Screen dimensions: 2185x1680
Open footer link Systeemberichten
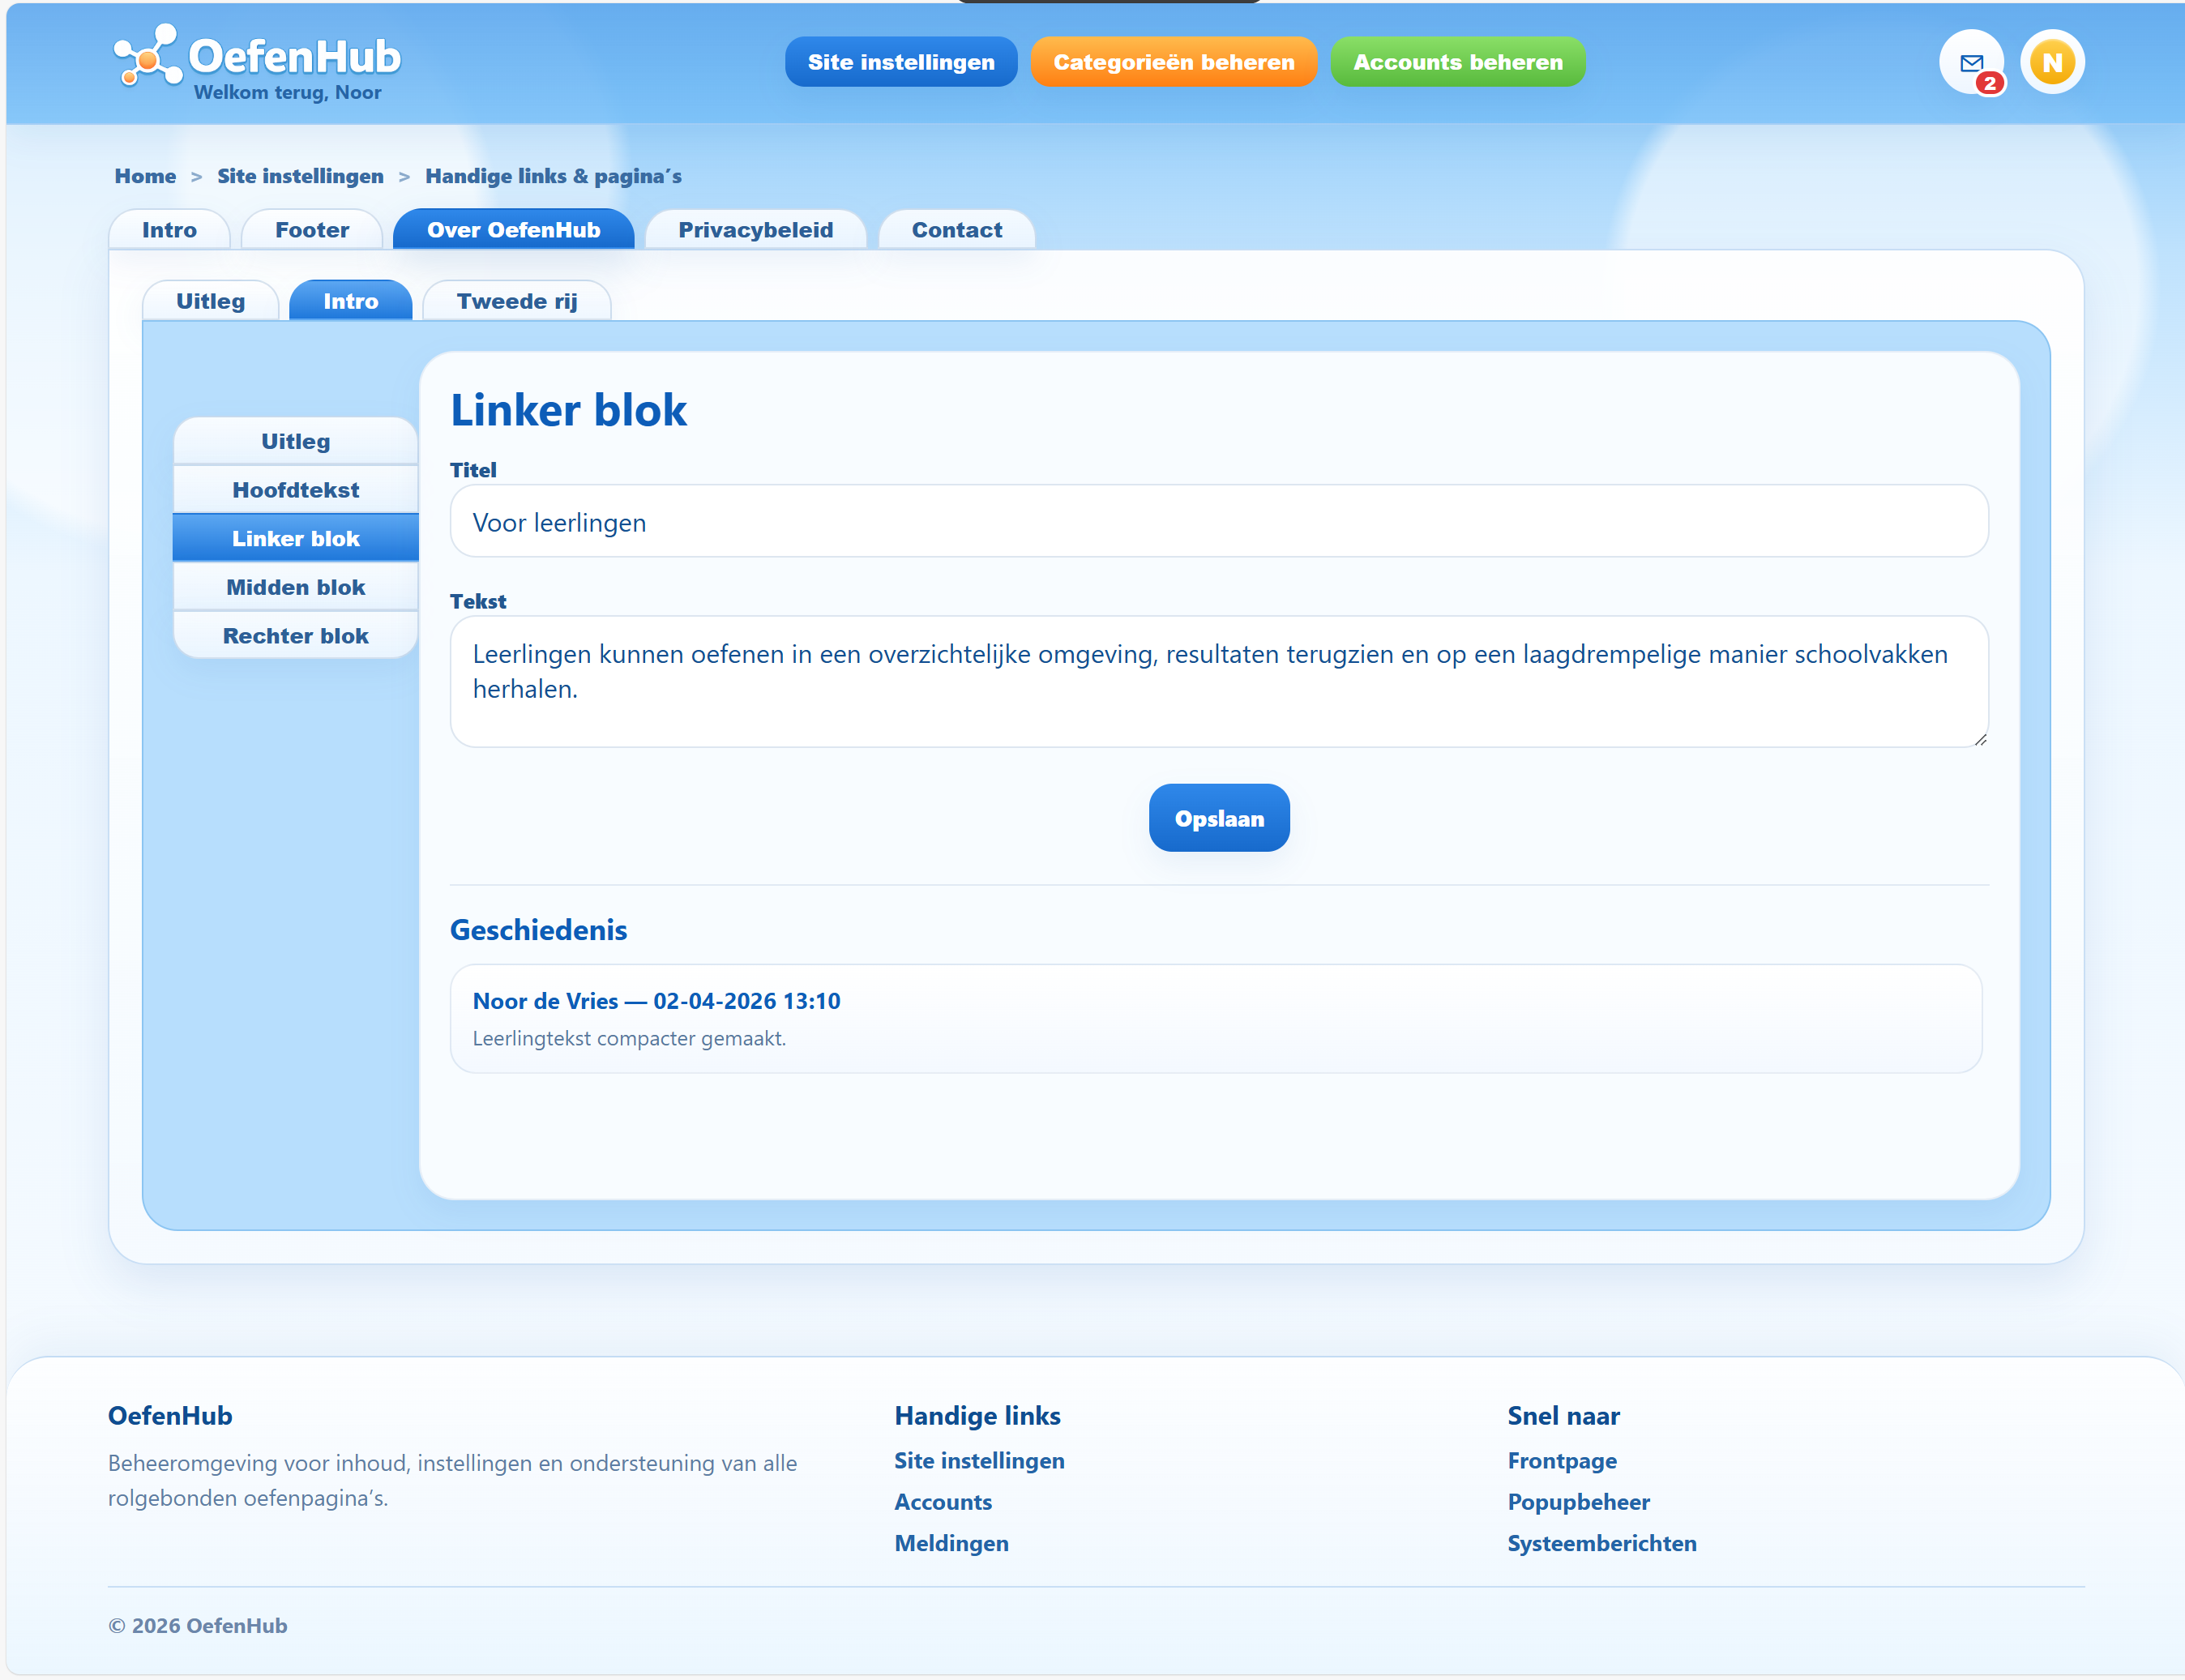click(x=1602, y=1543)
